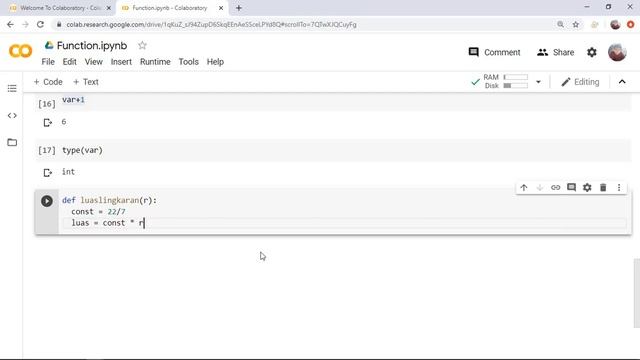Open a new browser tab
Screen dimensions: 640x360
[239, 8]
